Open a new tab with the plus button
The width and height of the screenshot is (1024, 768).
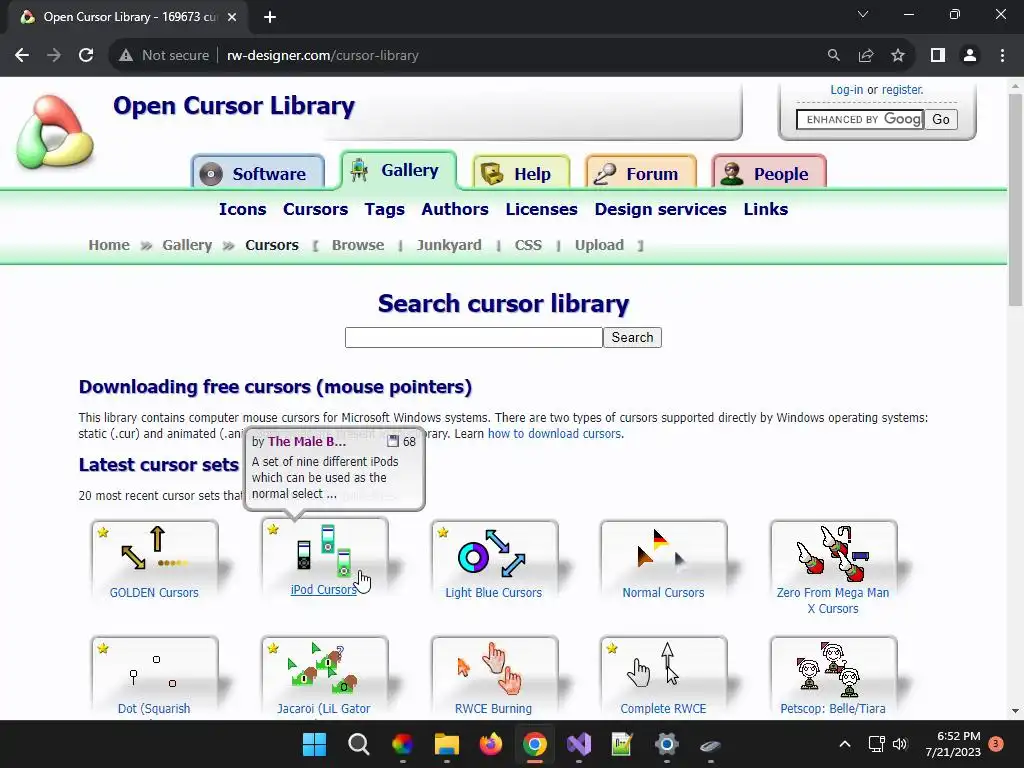coord(270,17)
